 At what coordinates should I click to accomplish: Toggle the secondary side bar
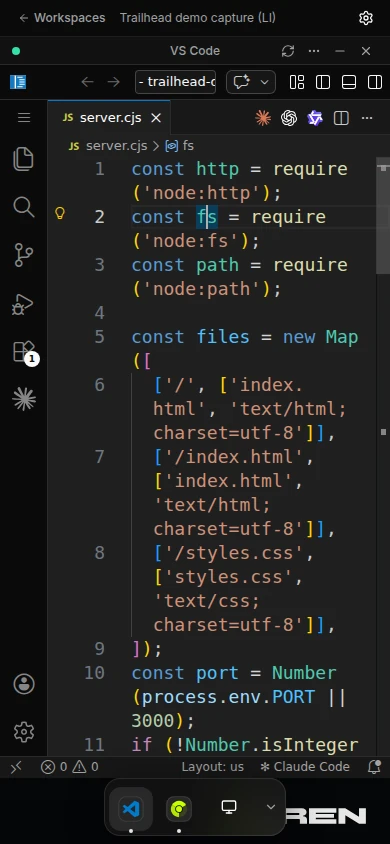pyautogui.click(x=375, y=82)
